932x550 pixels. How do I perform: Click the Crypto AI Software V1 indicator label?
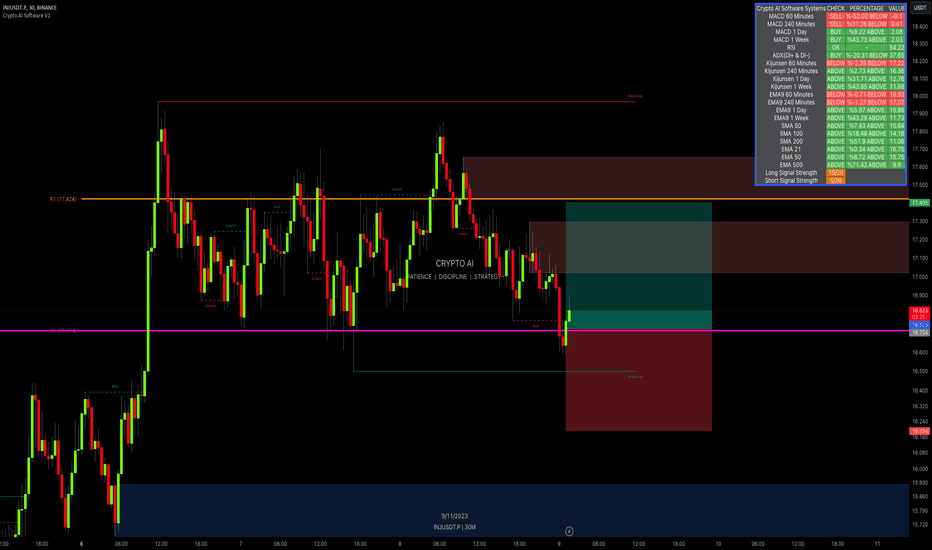[x=27, y=15]
